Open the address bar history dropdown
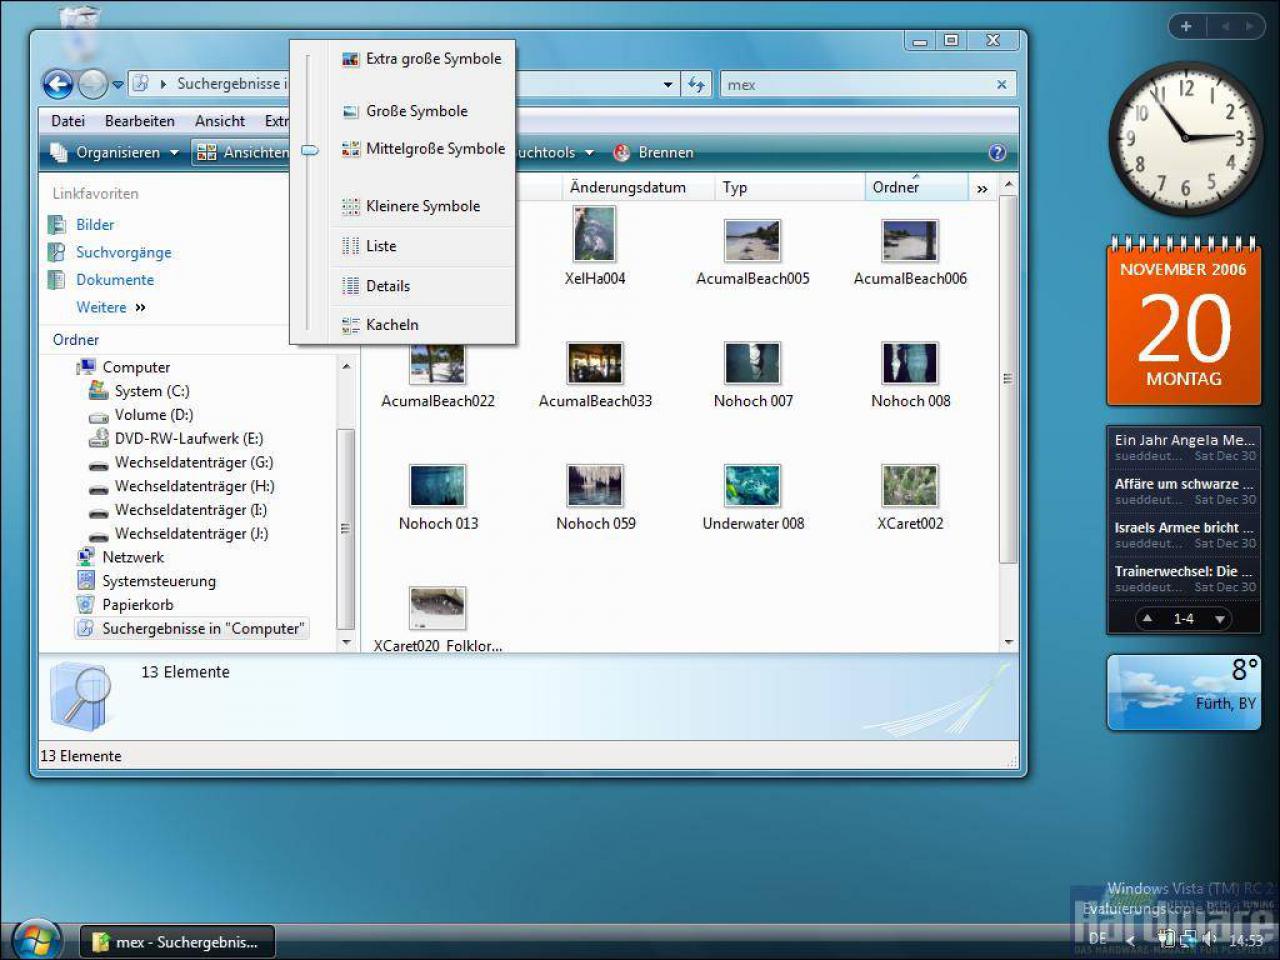The image size is (1280, 960). 668,85
